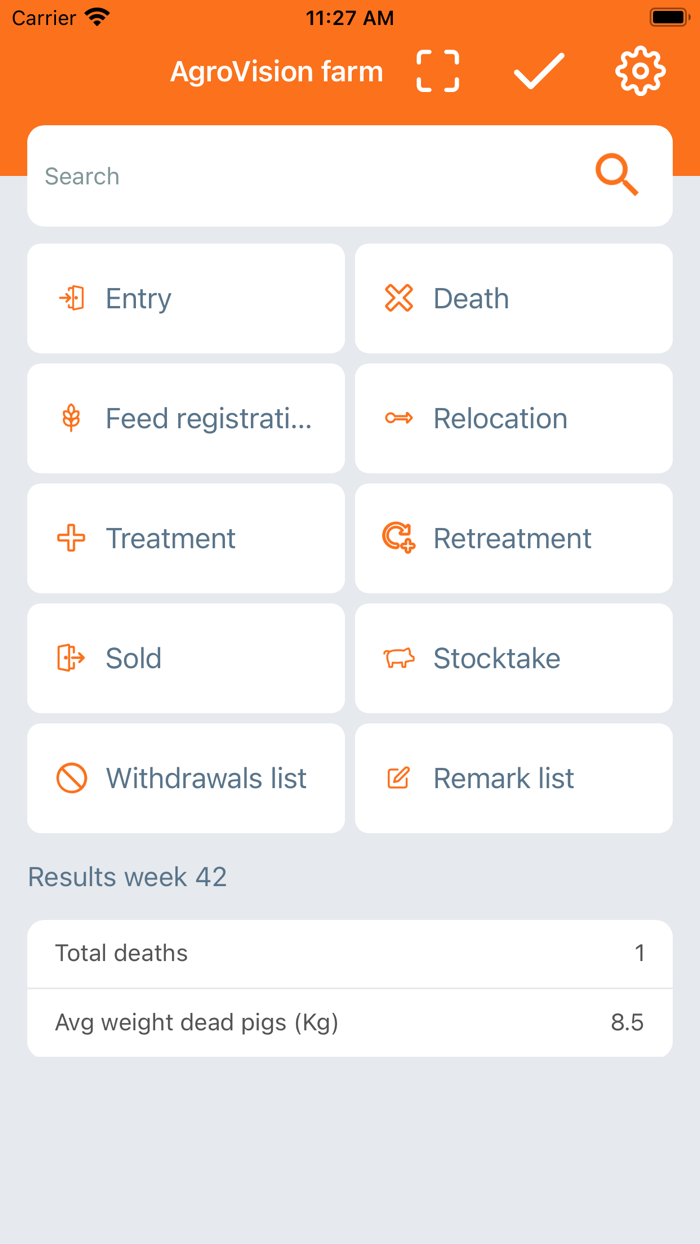This screenshot has width=700, height=1244.
Task: Tap the Death cross icon
Action: (x=399, y=298)
